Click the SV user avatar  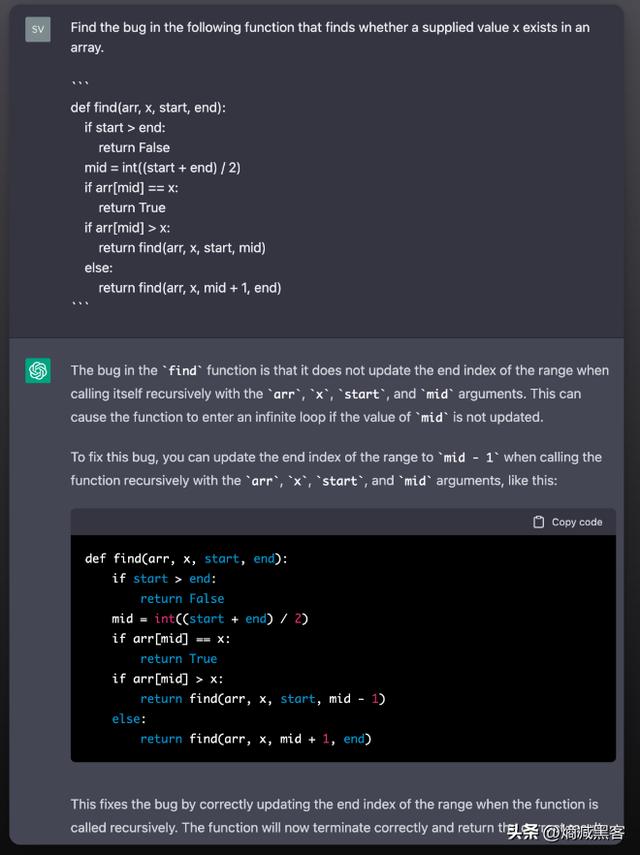(38, 29)
